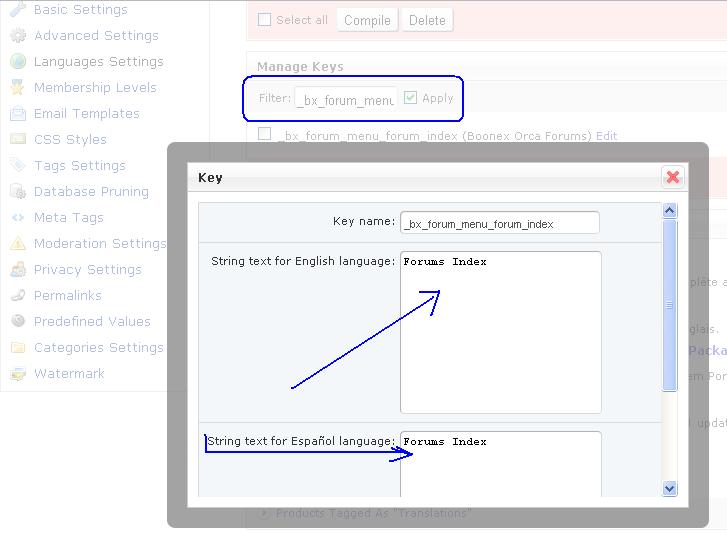Open Meta Tags link
Viewport: 727px width, 534px height.
pyautogui.click(x=69, y=217)
